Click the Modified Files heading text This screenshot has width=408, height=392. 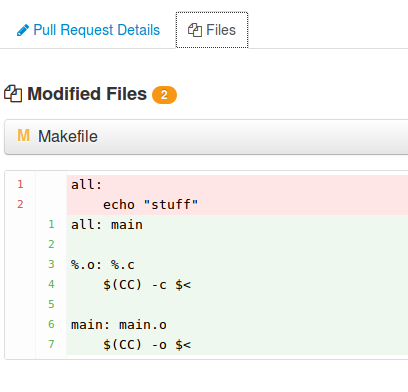pos(87,94)
